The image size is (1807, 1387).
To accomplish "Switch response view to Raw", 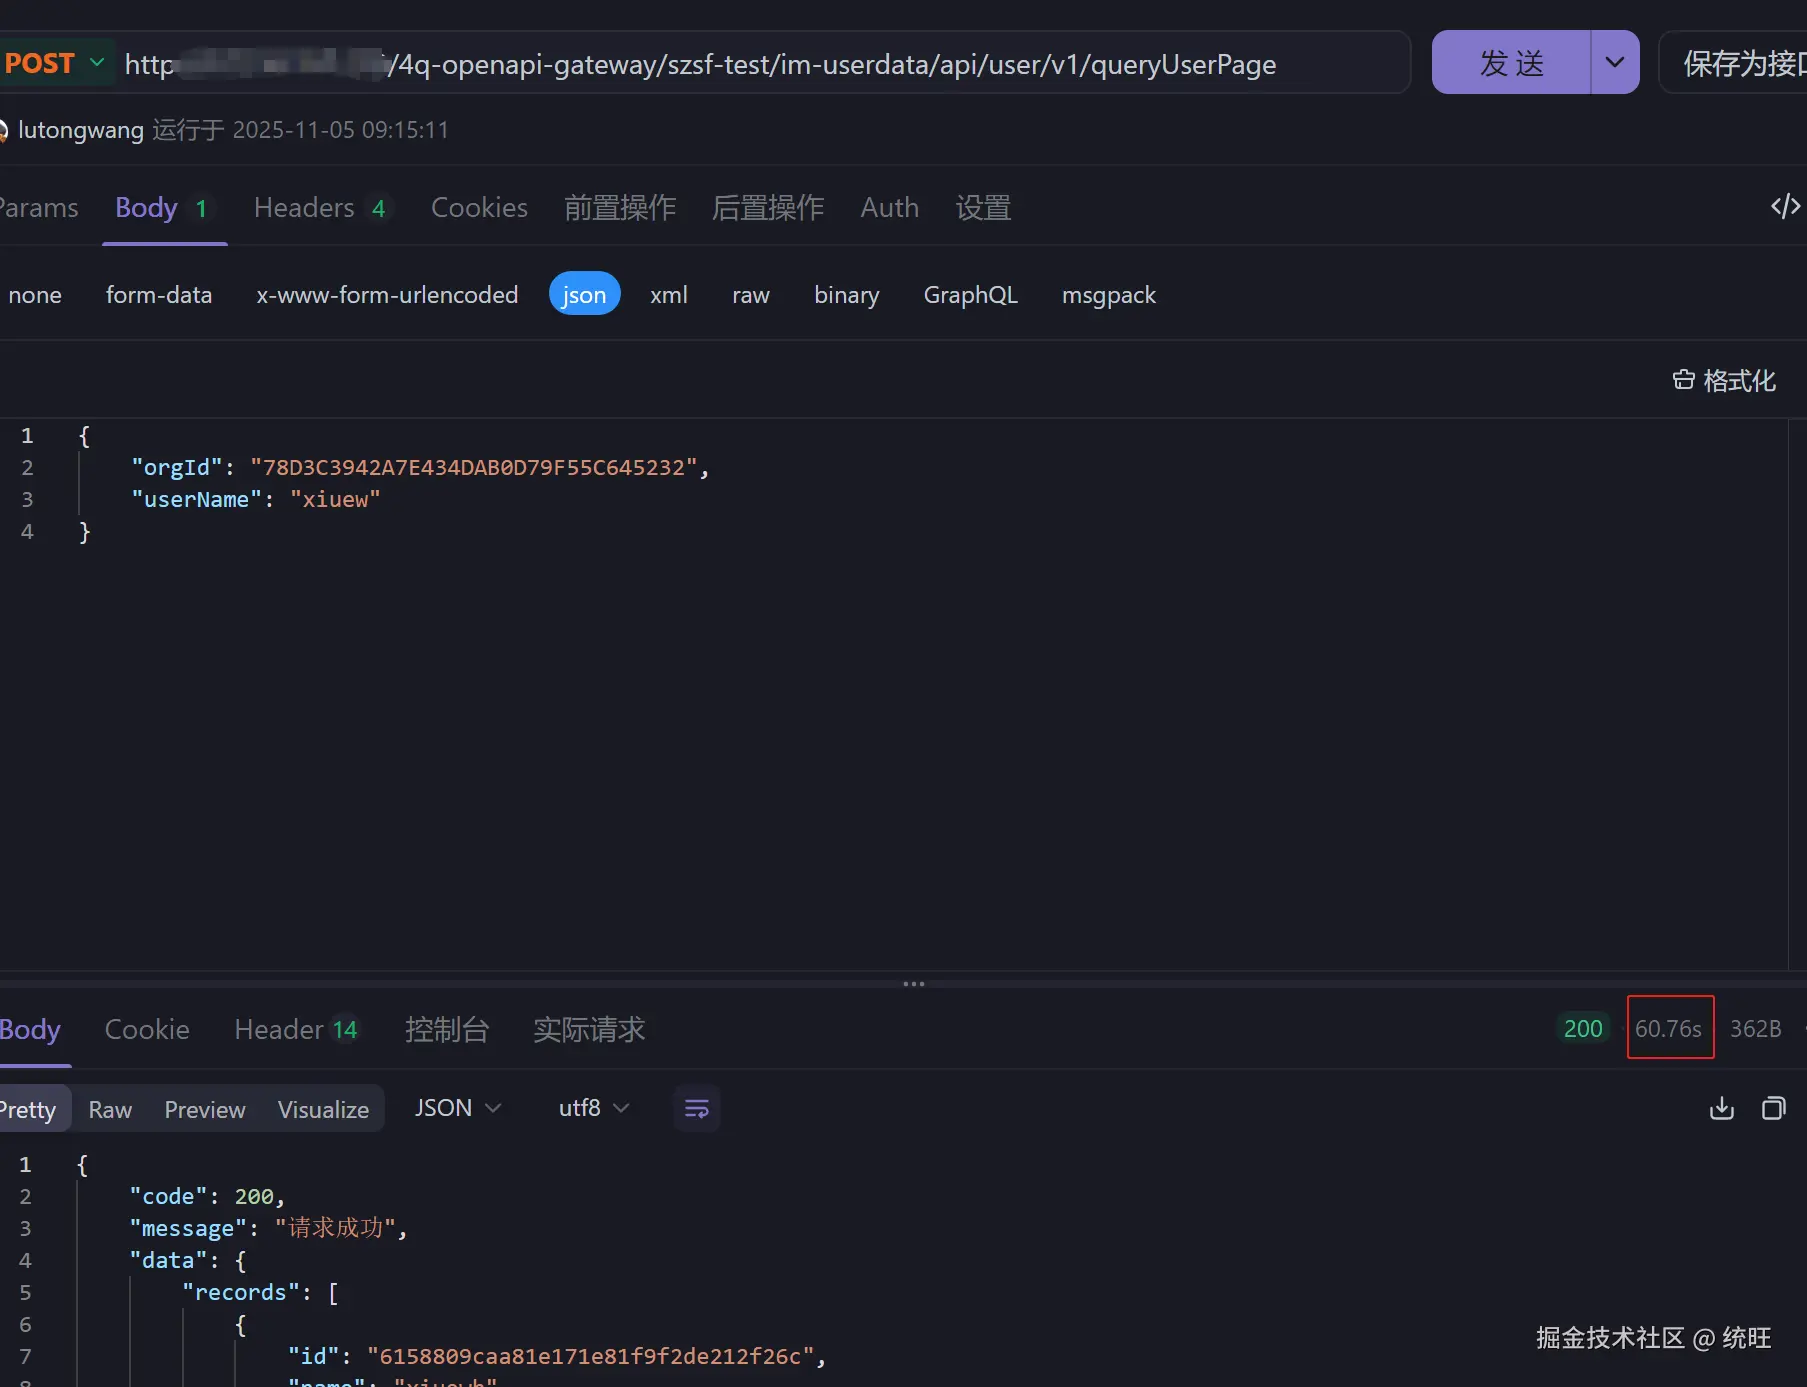I will 110,1109.
